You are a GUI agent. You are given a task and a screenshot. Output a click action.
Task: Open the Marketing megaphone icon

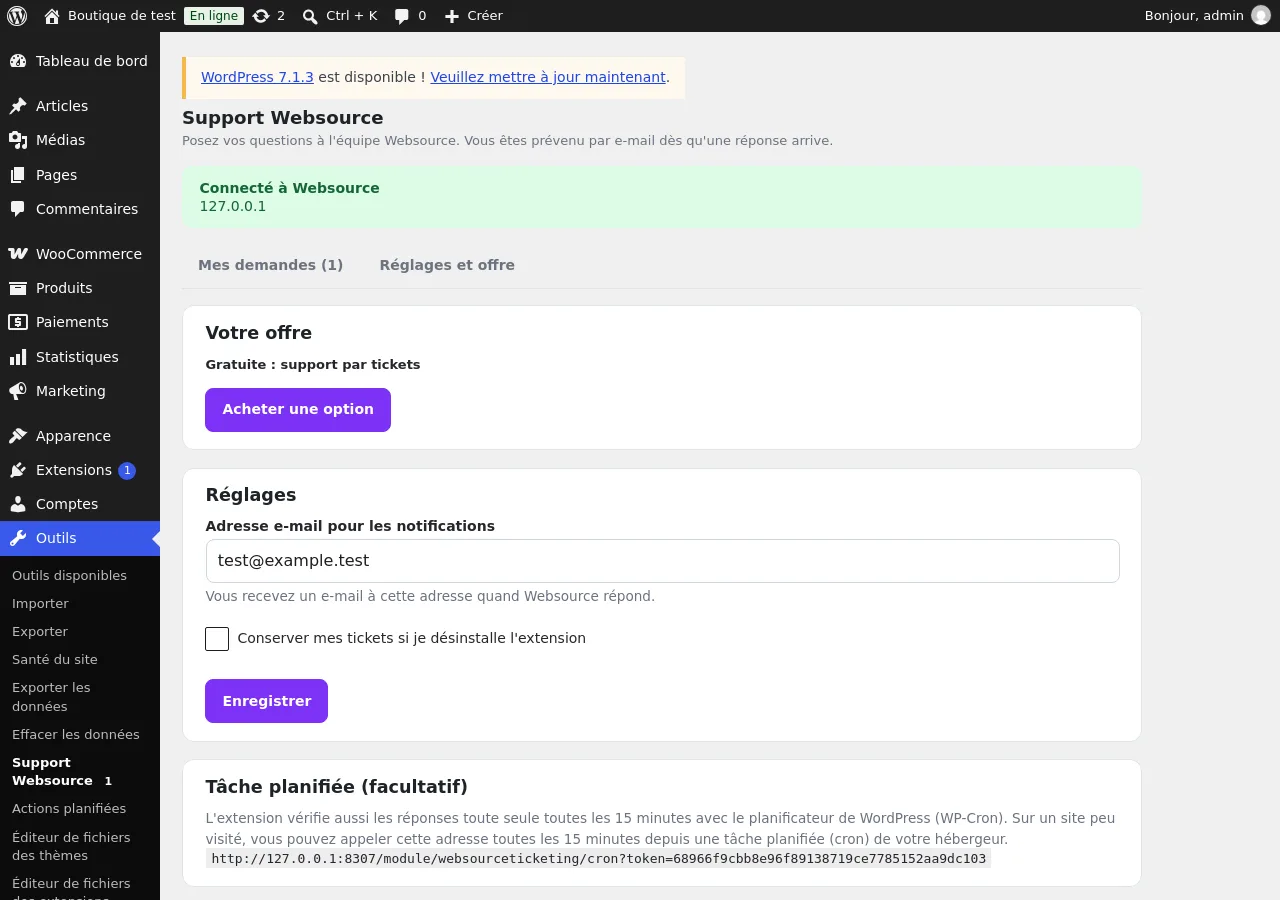click(18, 391)
